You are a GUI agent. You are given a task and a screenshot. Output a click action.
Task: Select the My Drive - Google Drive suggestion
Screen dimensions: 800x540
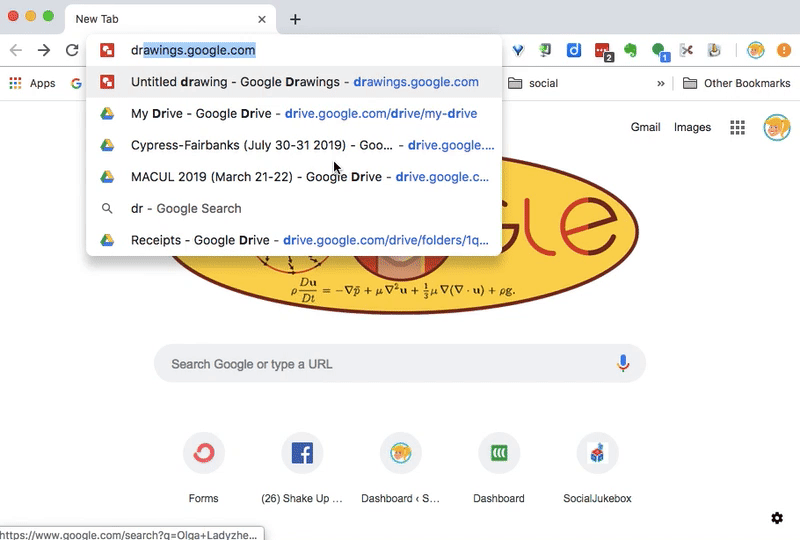pos(294,113)
